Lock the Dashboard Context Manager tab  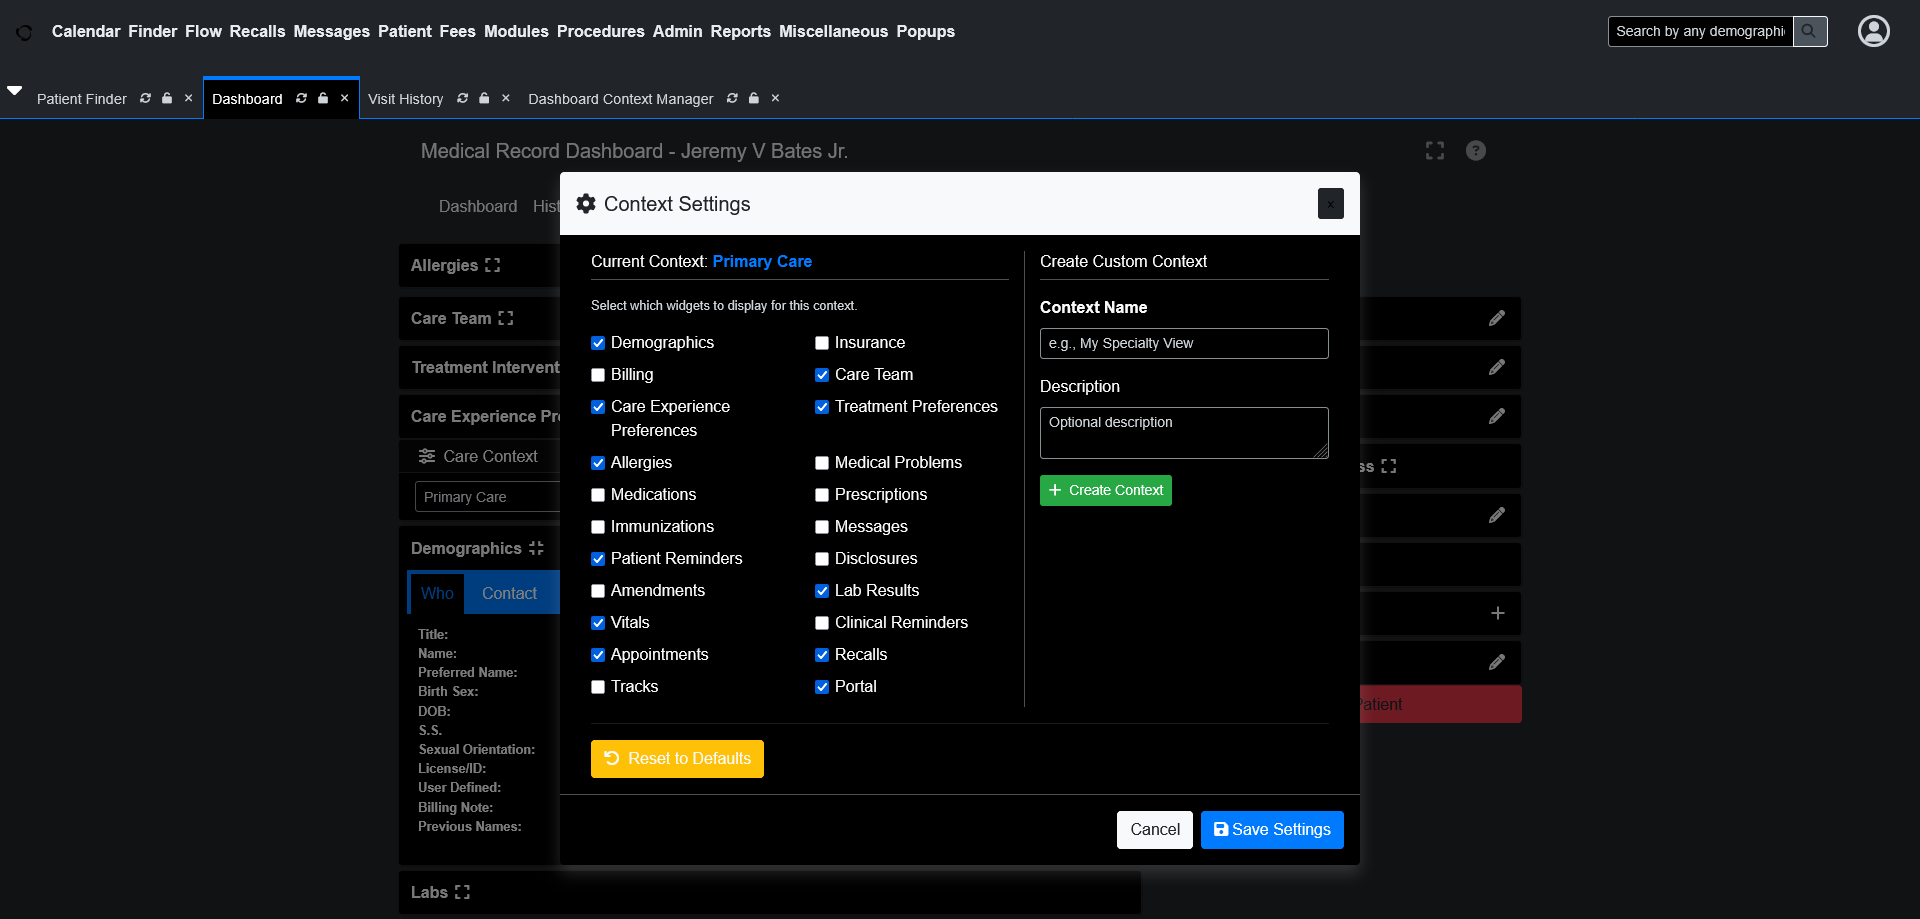click(x=754, y=98)
